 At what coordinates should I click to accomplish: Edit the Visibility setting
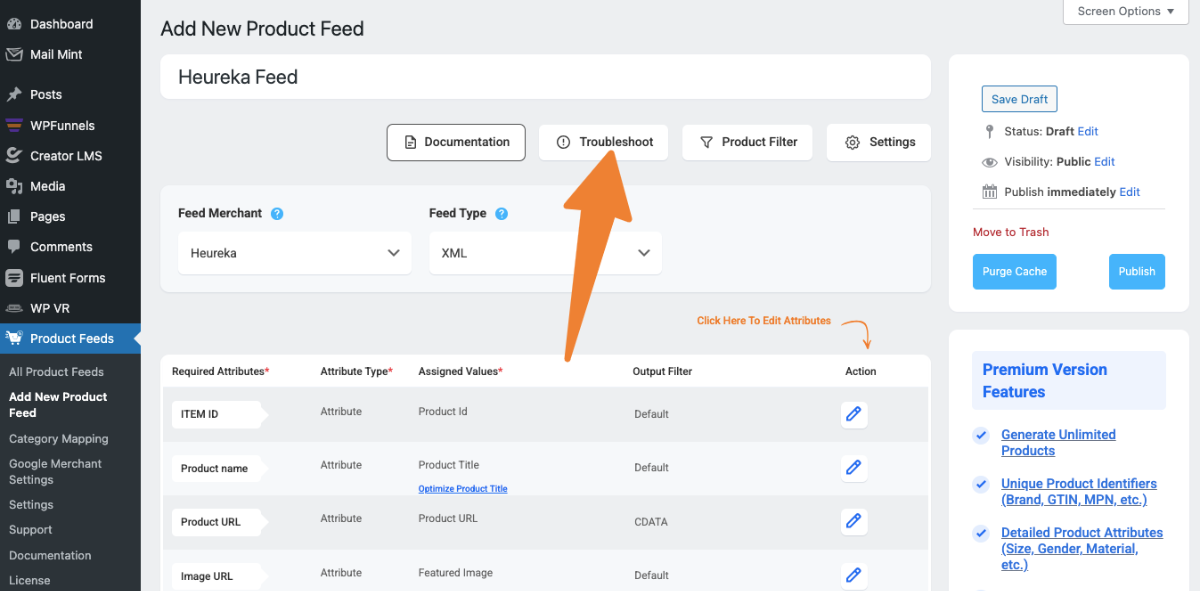click(x=1104, y=161)
